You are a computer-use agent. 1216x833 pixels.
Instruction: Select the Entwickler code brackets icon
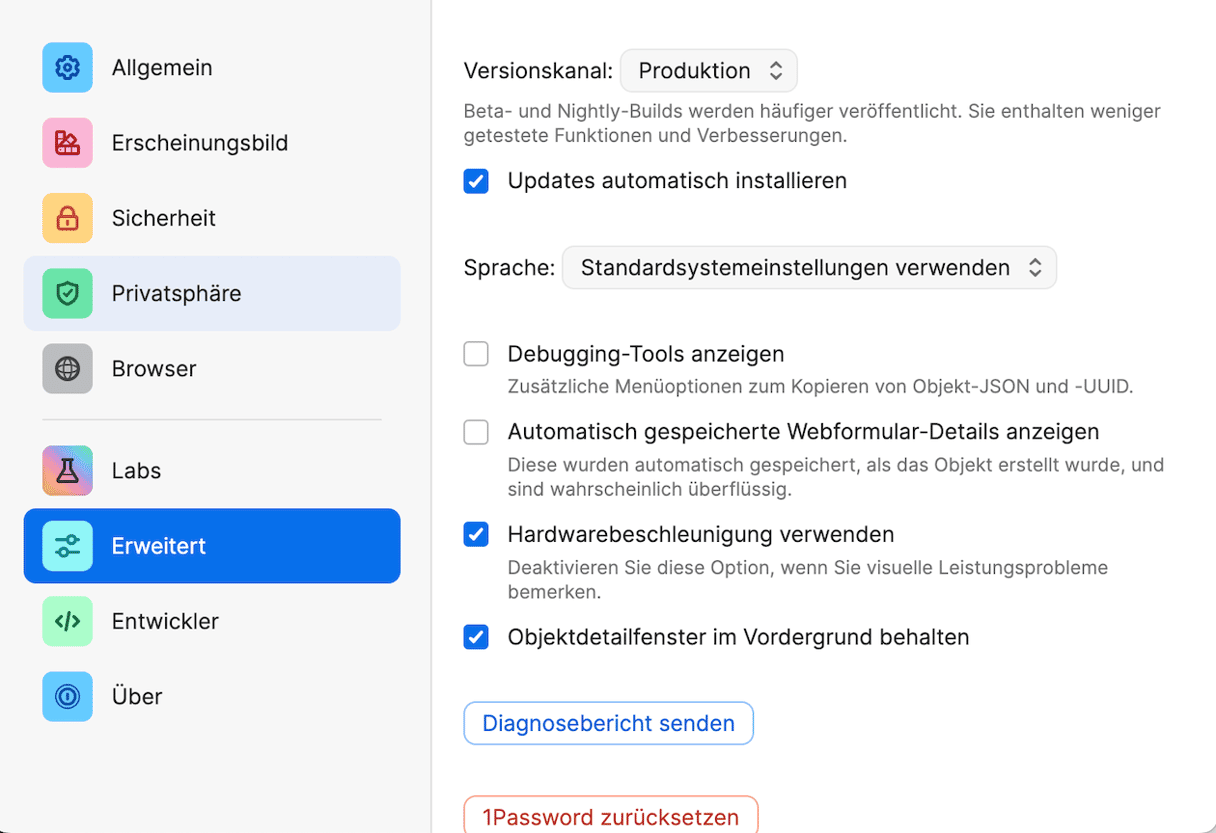tap(67, 621)
